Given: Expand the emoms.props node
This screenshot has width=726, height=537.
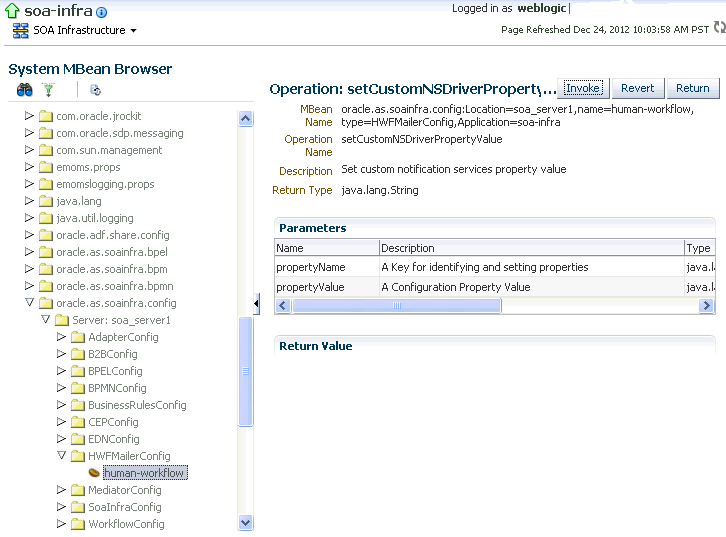Looking at the screenshot, I should tap(29, 167).
